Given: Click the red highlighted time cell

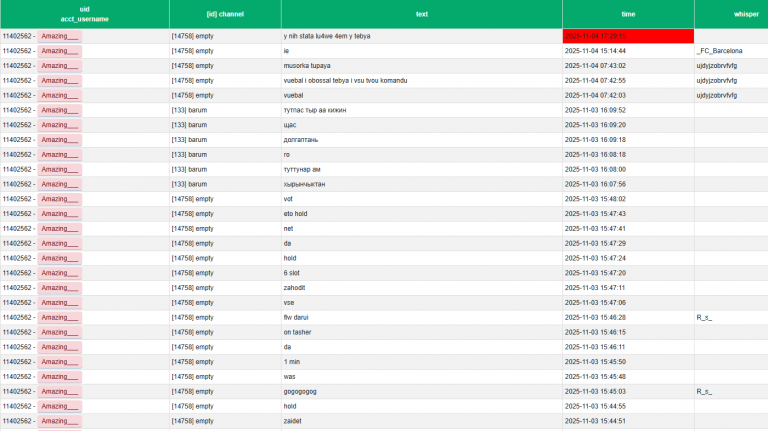Looking at the screenshot, I should click(628, 36).
